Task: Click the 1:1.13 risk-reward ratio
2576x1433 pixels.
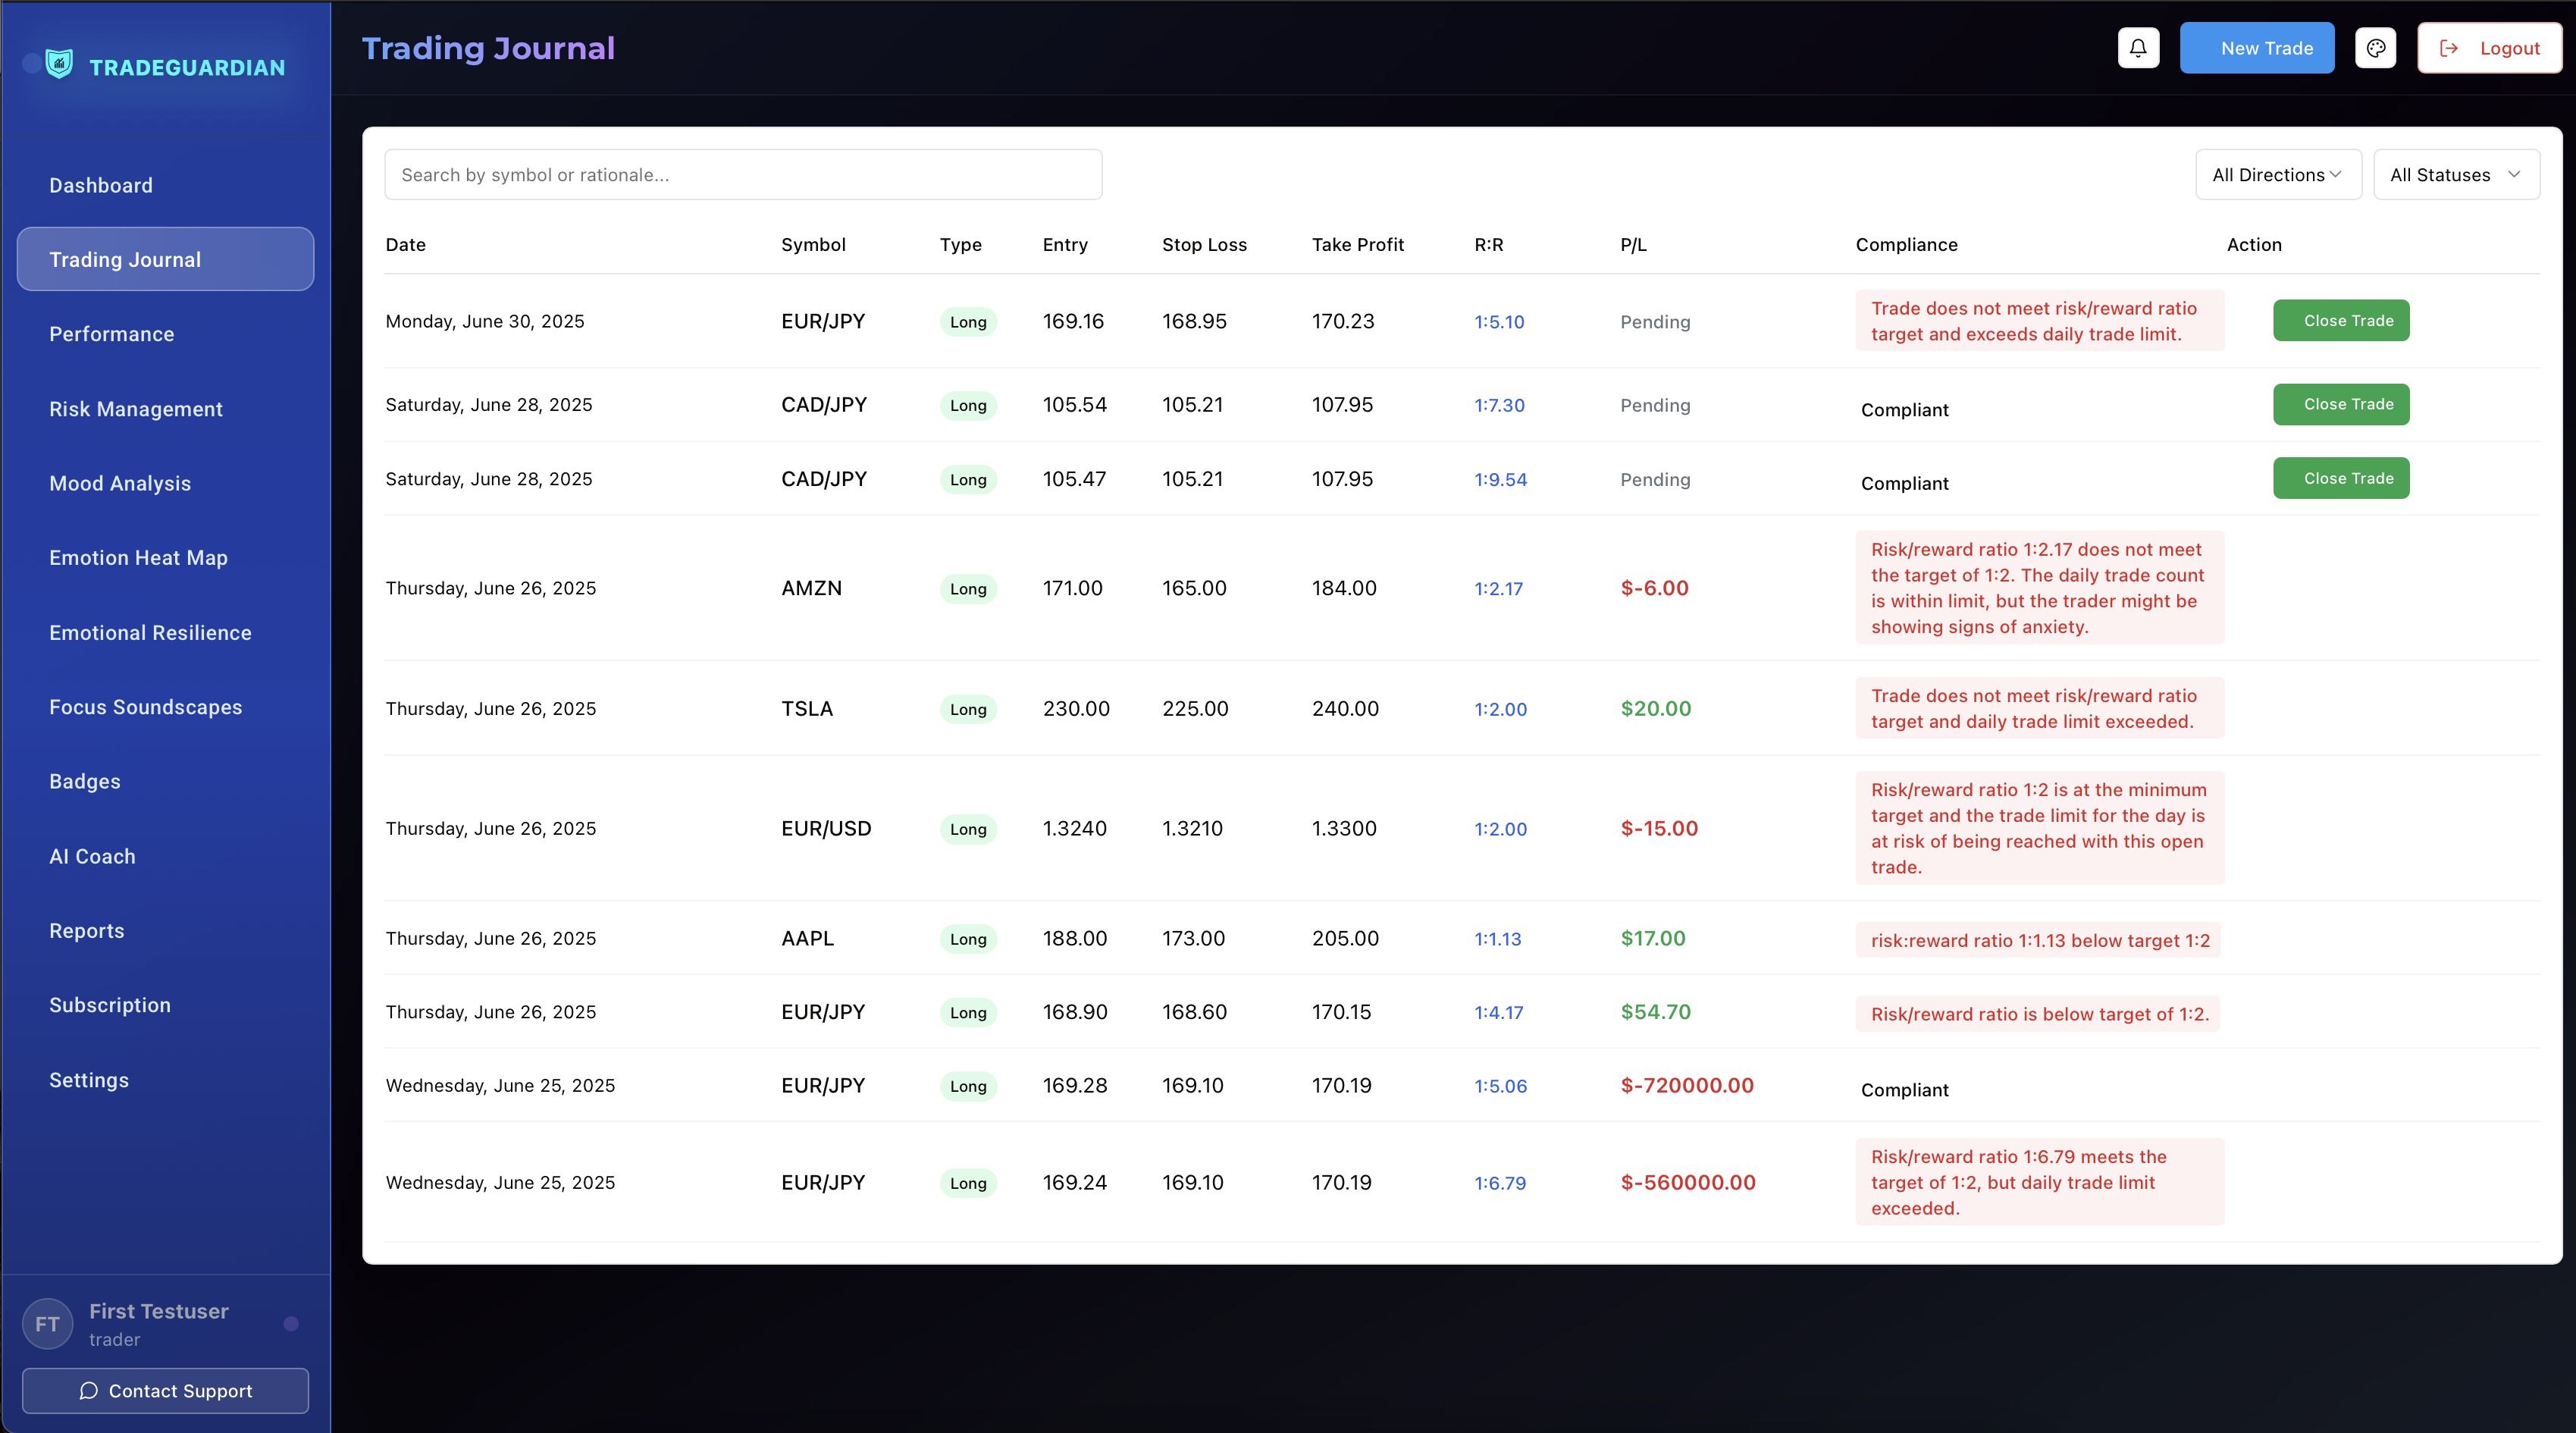Action: tap(1497, 939)
